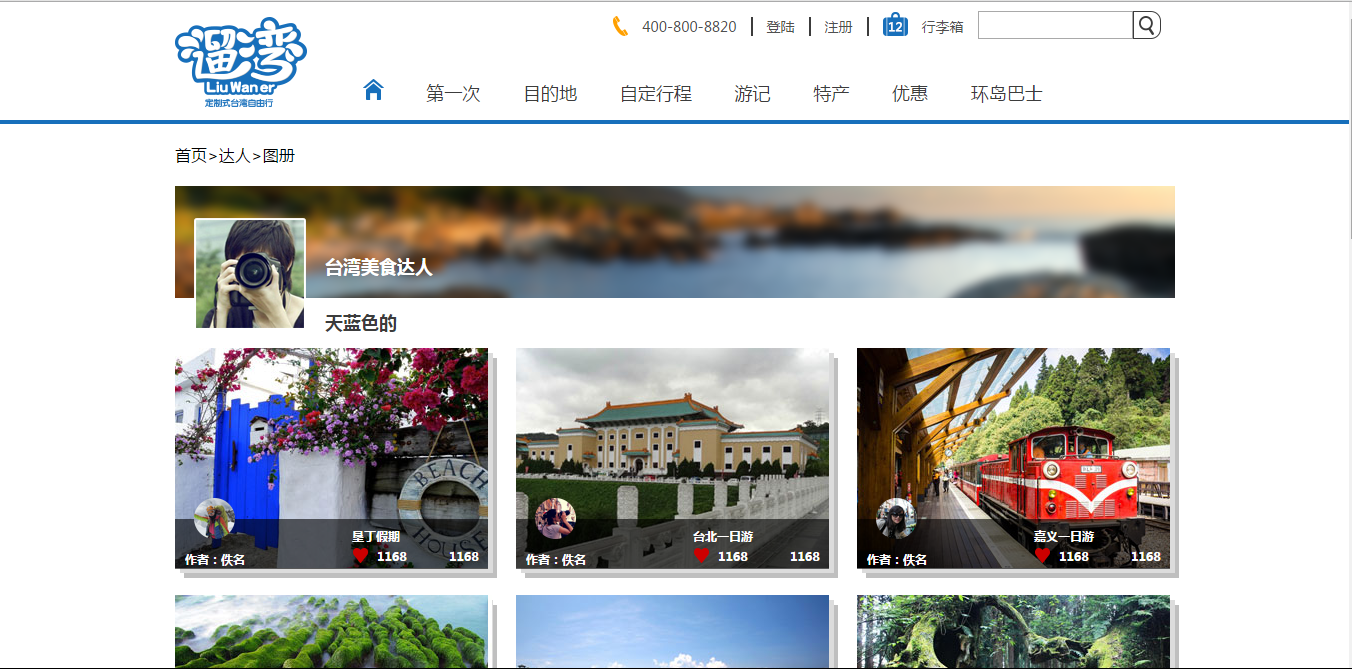Image resolution: width=1352 pixels, height=669 pixels.
Task: Like the 台北一日游 album heart icon
Action: click(x=701, y=555)
